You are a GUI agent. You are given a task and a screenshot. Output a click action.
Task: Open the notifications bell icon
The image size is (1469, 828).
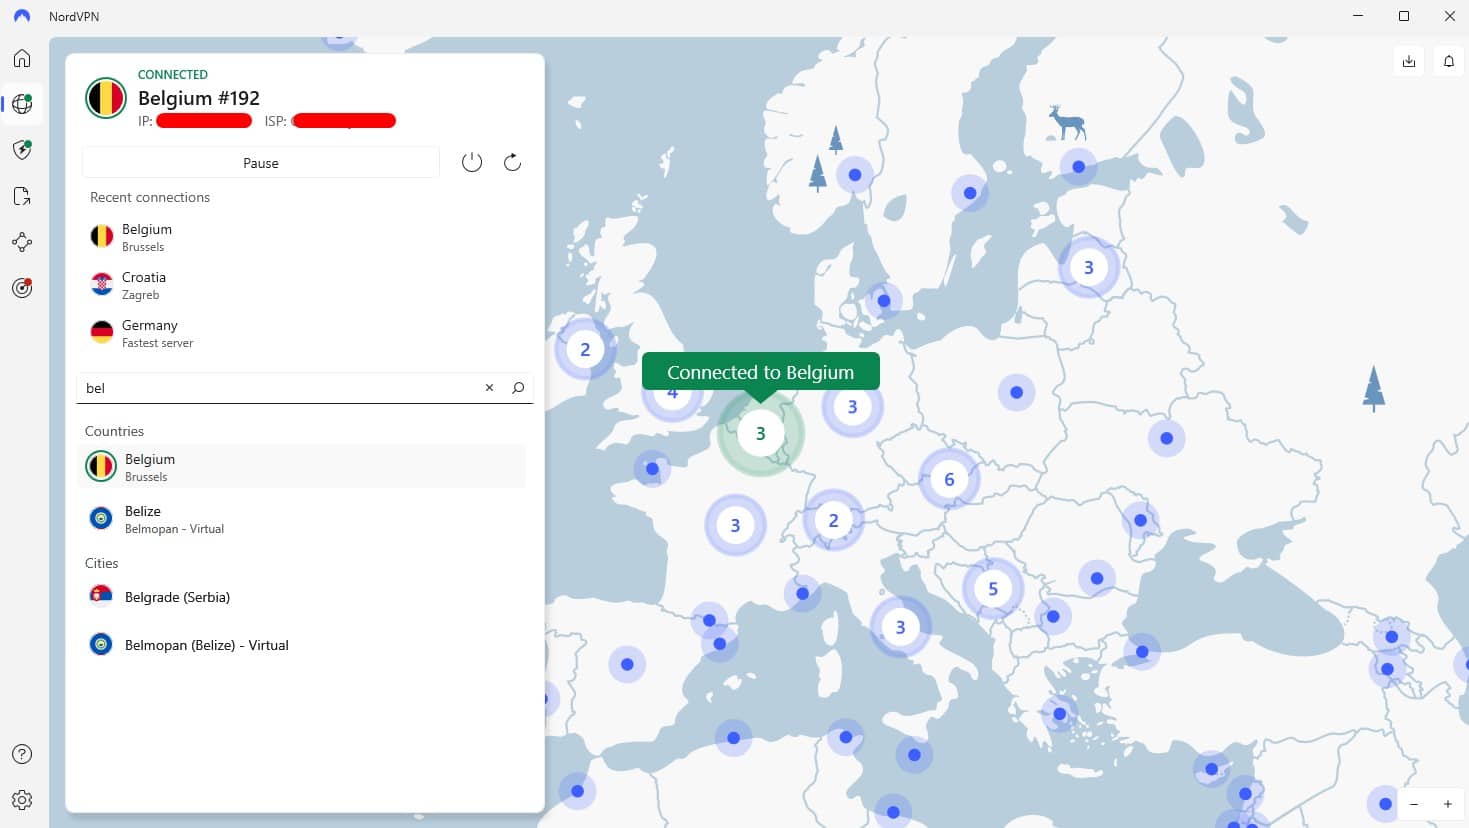[x=1448, y=61]
